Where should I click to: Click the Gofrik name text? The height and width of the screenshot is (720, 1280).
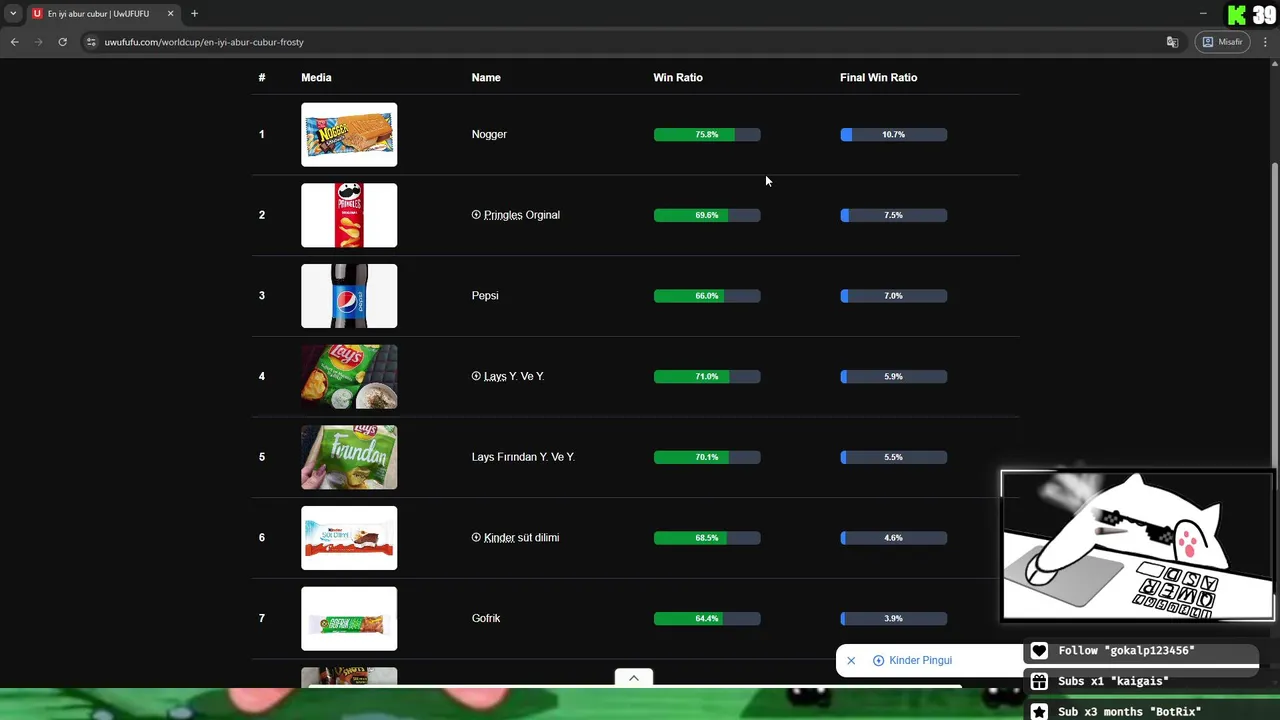pos(486,618)
